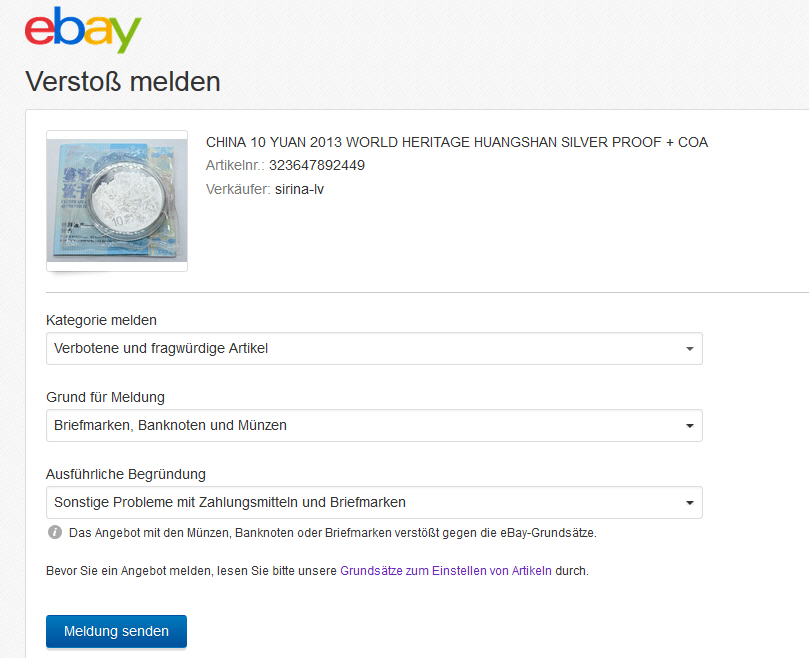Click the Grund für Meldung field label
Screen dimensions: 809x658
pyautogui.click(x=105, y=398)
